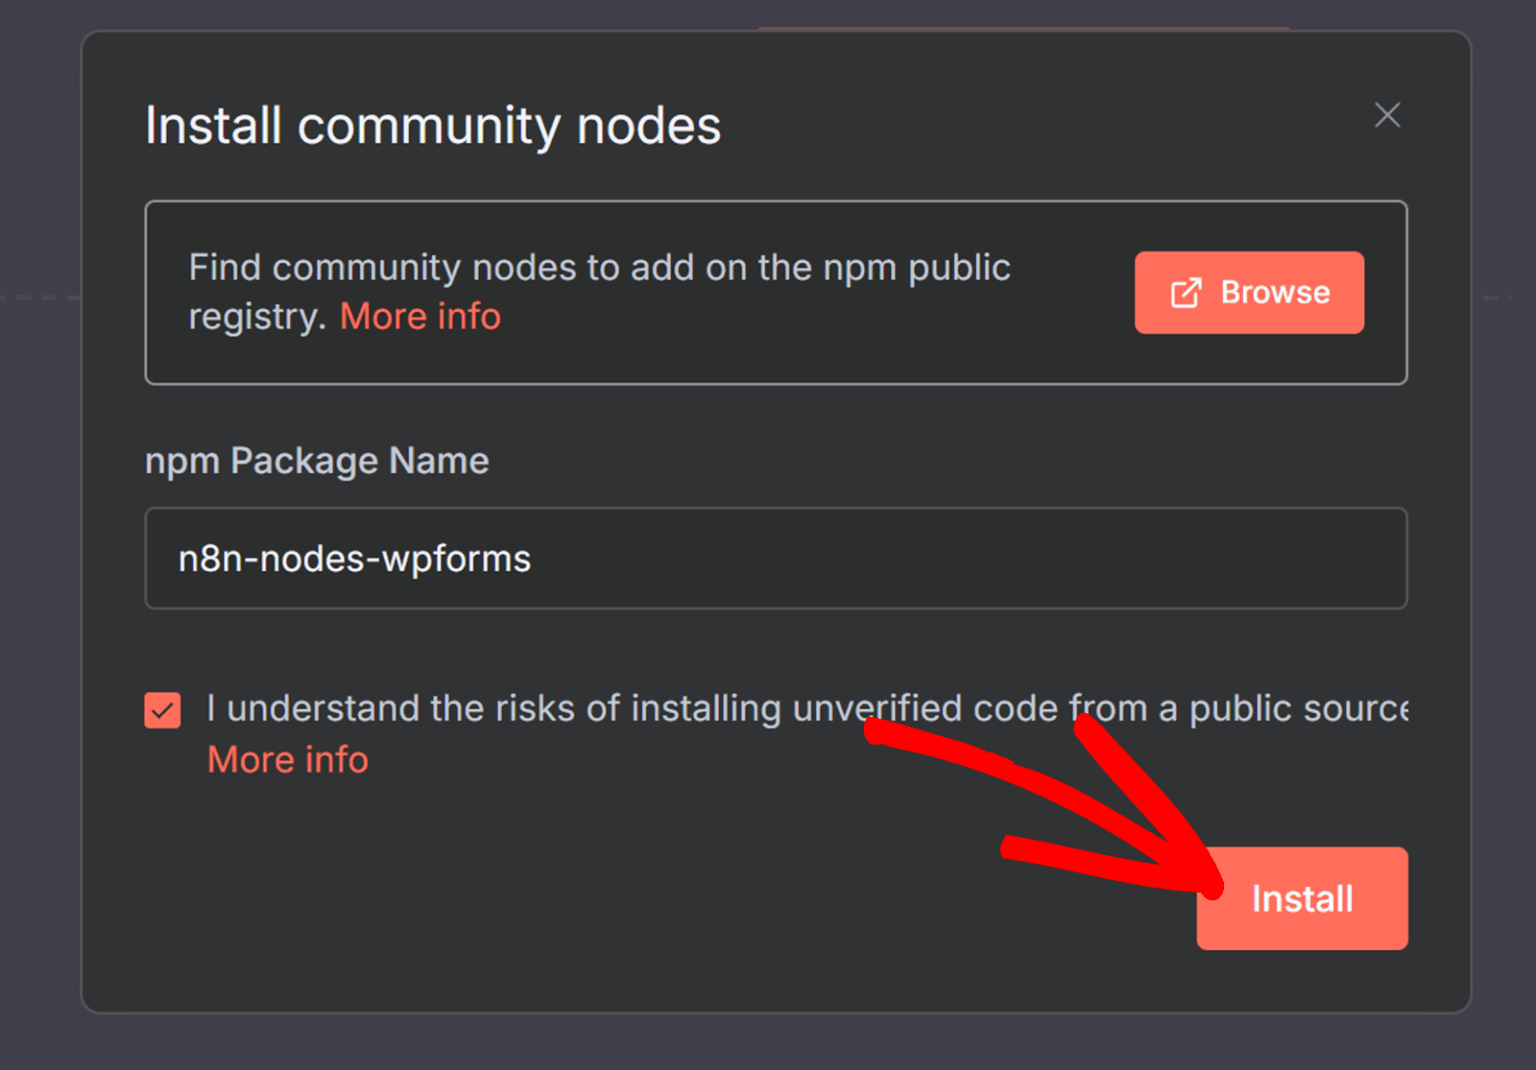1536x1070 pixels.
Task: Open More info about installation risks
Action: (287, 759)
